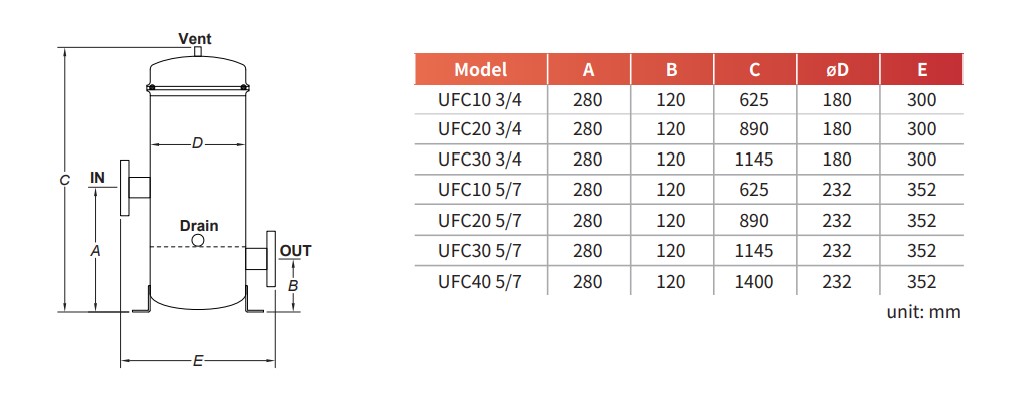Select the IN flange label
The image size is (1023, 397).
point(97,177)
